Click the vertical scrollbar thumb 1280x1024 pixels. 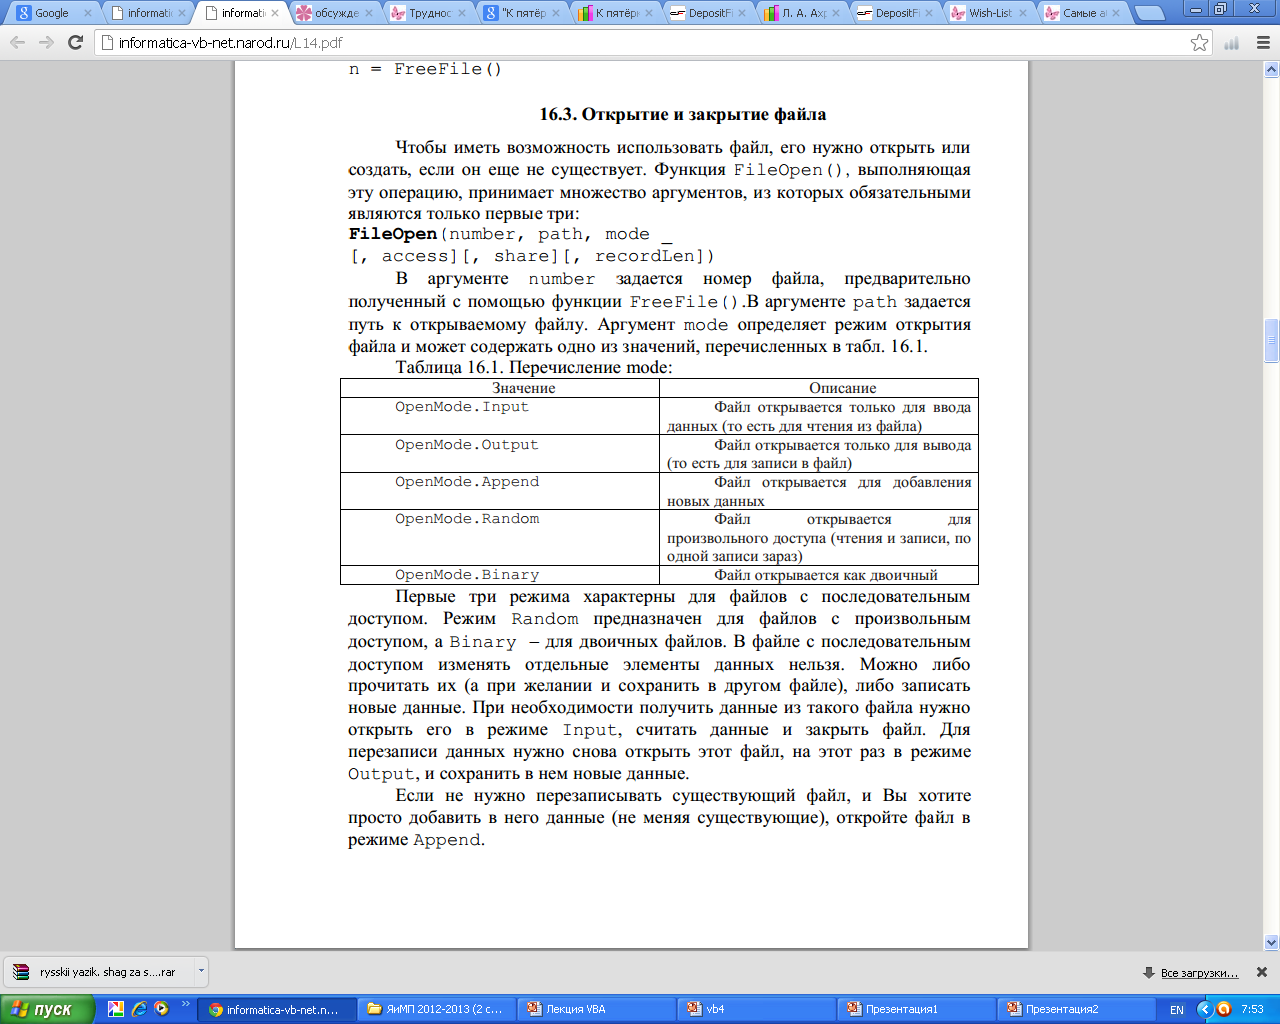(x=1271, y=340)
